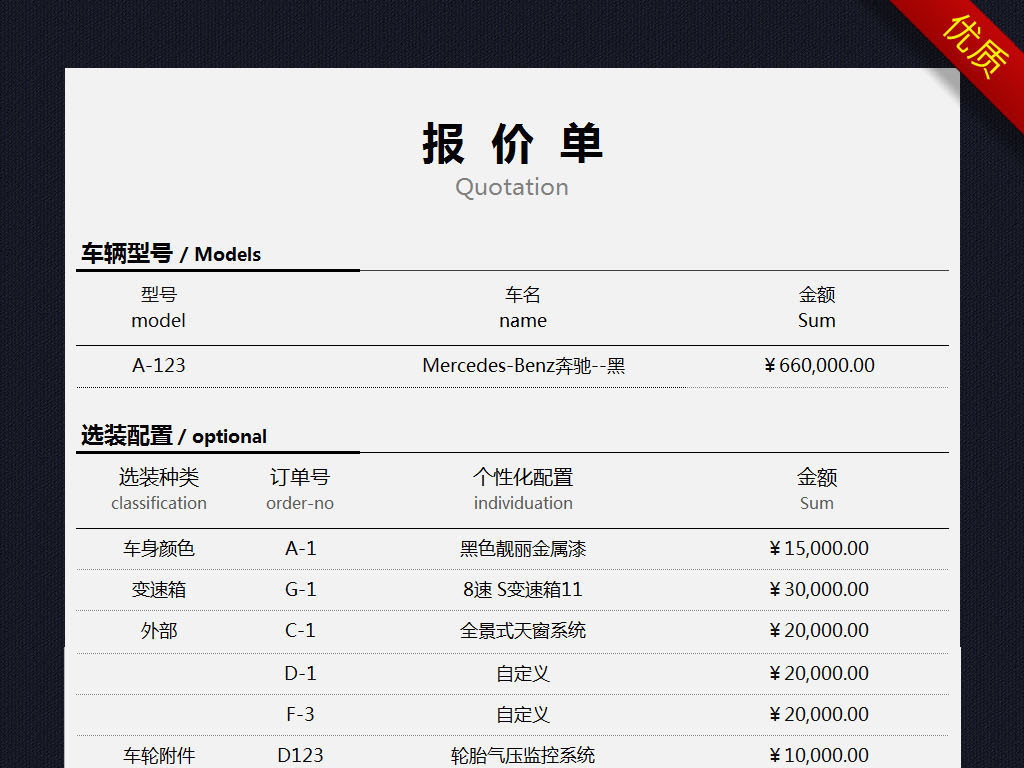Select the 车辆型号 / Models section header
Image resolution: width=1024 pixels, height=768 pixels.
[x=170, y=254]
